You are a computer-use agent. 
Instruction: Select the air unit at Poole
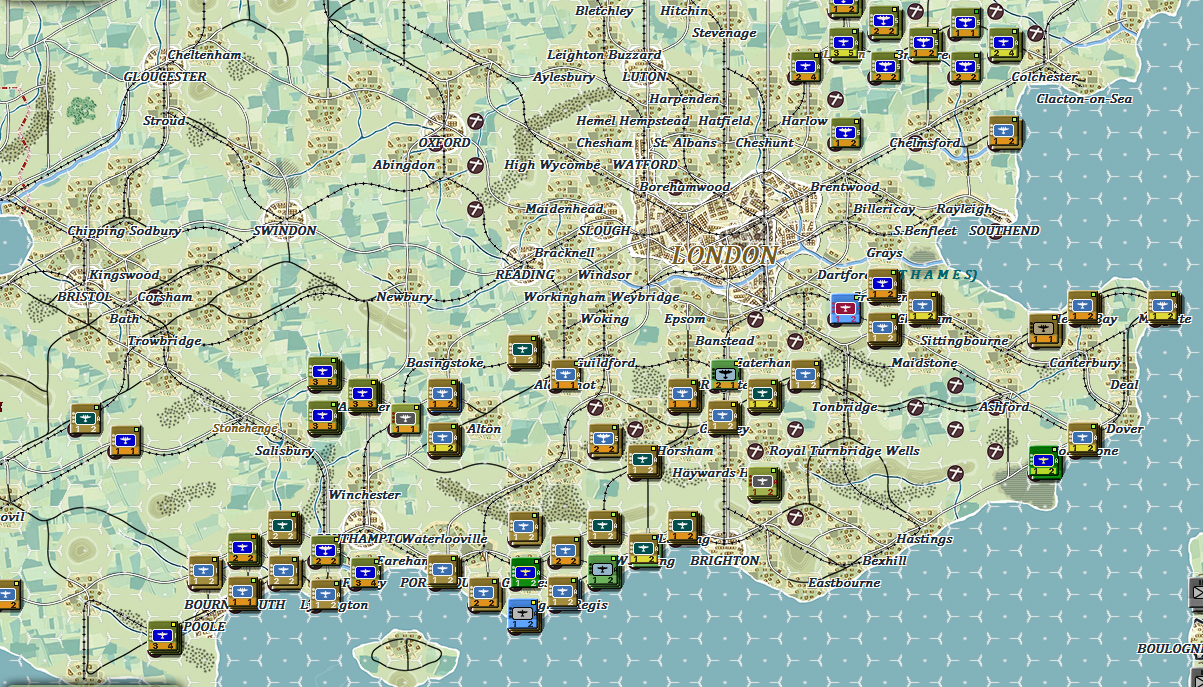[164, 637]
